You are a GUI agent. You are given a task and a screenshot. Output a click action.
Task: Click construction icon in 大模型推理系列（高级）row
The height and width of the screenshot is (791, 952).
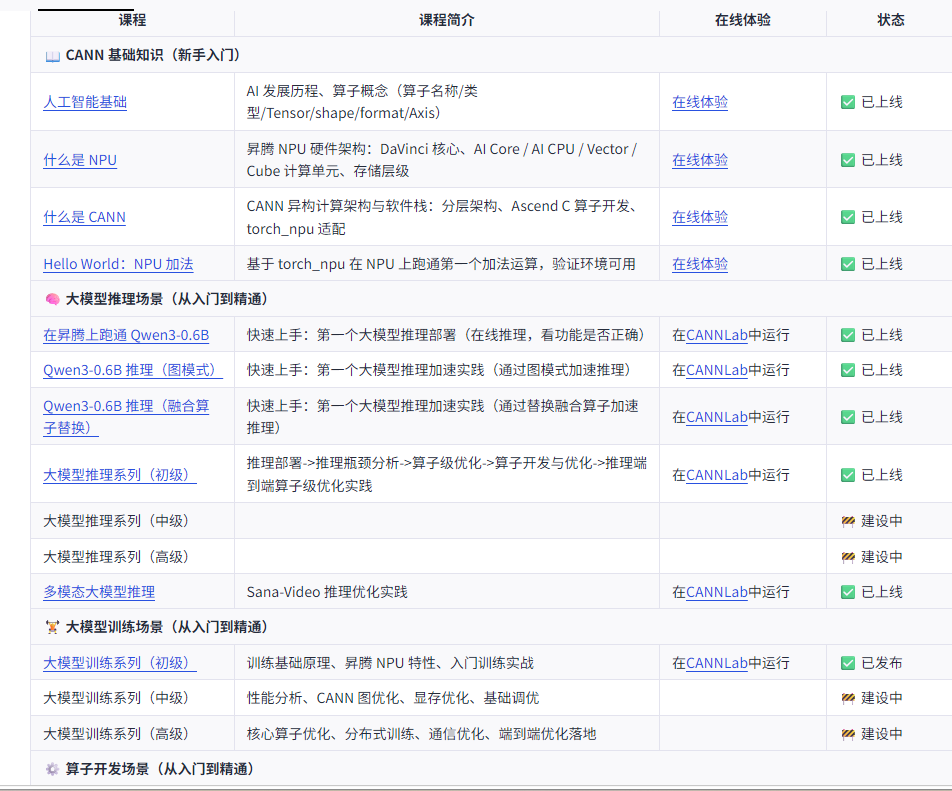click(x=848, y=557)
